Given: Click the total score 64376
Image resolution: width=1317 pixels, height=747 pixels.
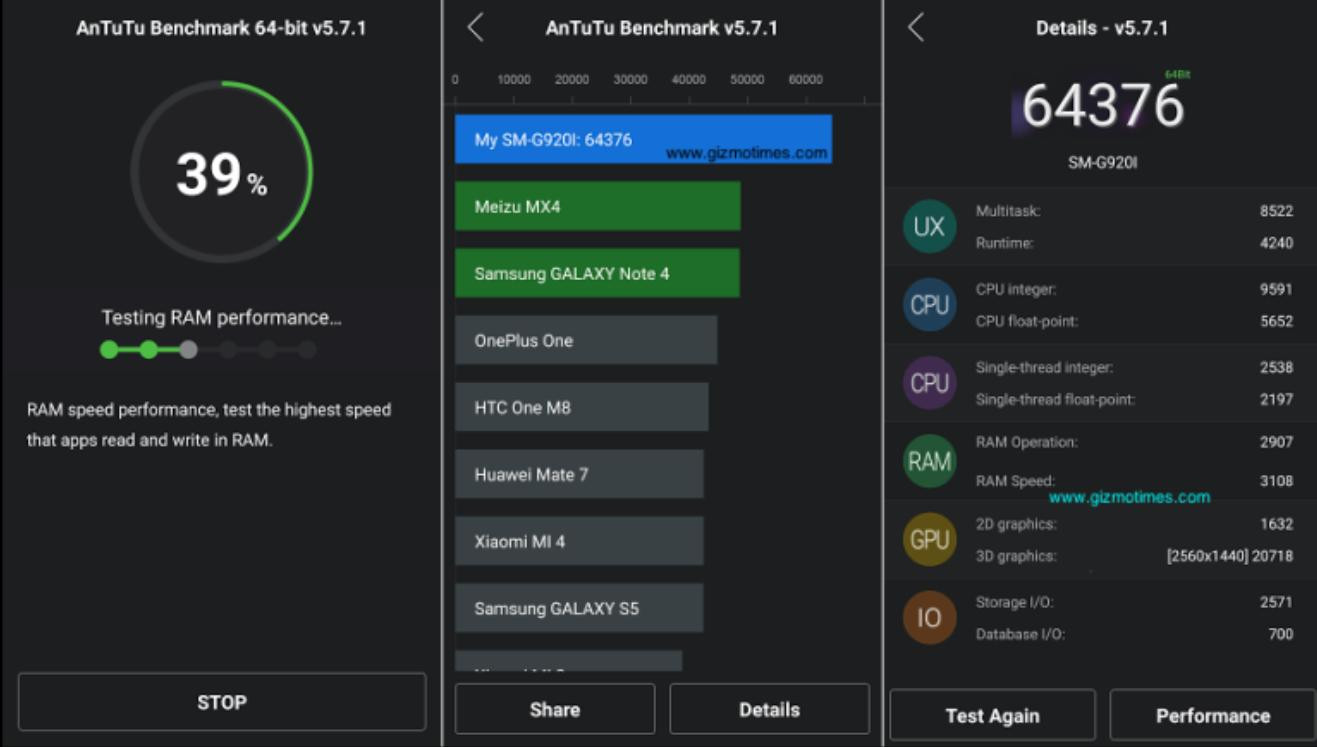Looking at the screenshot, I should (x=1102, y=106).
